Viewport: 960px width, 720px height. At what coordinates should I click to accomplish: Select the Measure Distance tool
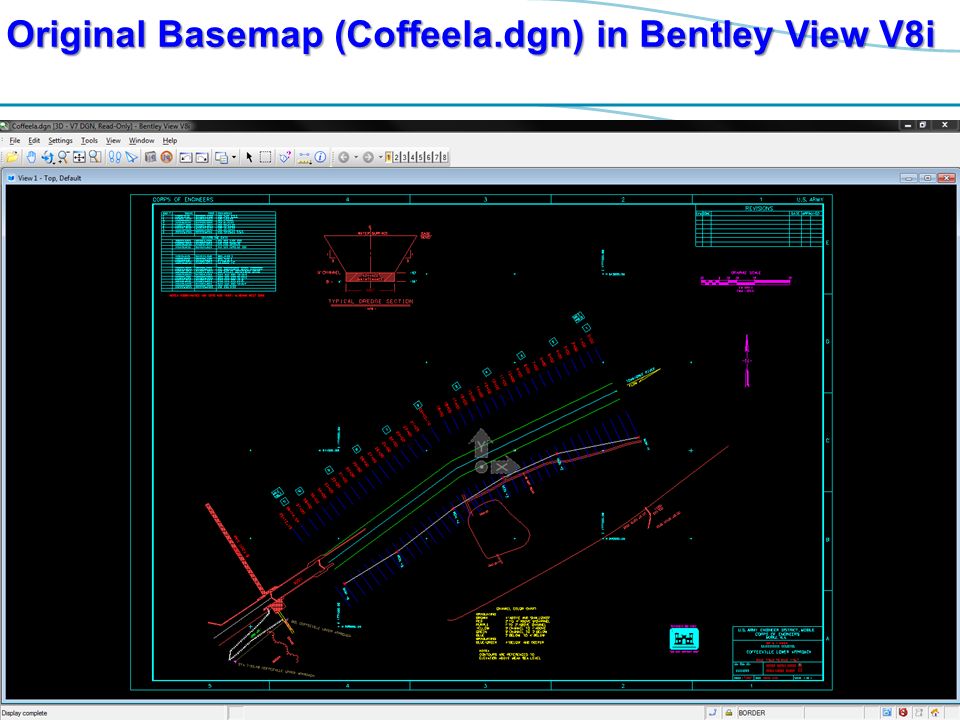pyautogui.click(x=304, y=157)
